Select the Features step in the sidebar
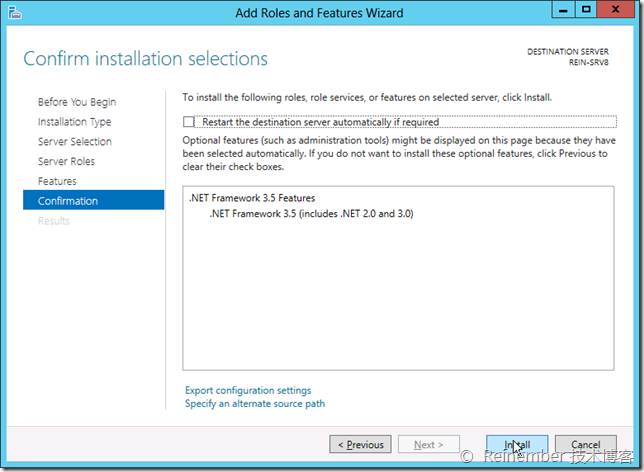Screen dimensions: 644x472 point(57,181)
